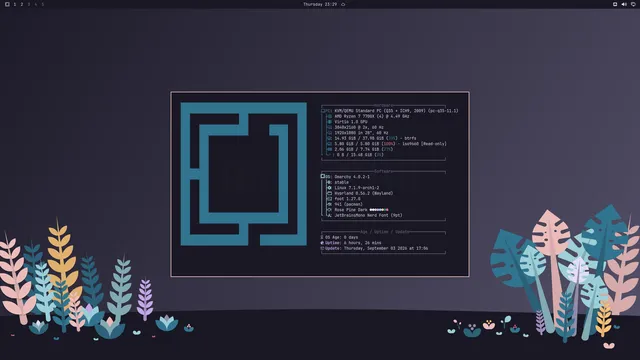Click the "Hardware" section header in terminal
This screenshot has width=640, height=360.
pos(383,105)
